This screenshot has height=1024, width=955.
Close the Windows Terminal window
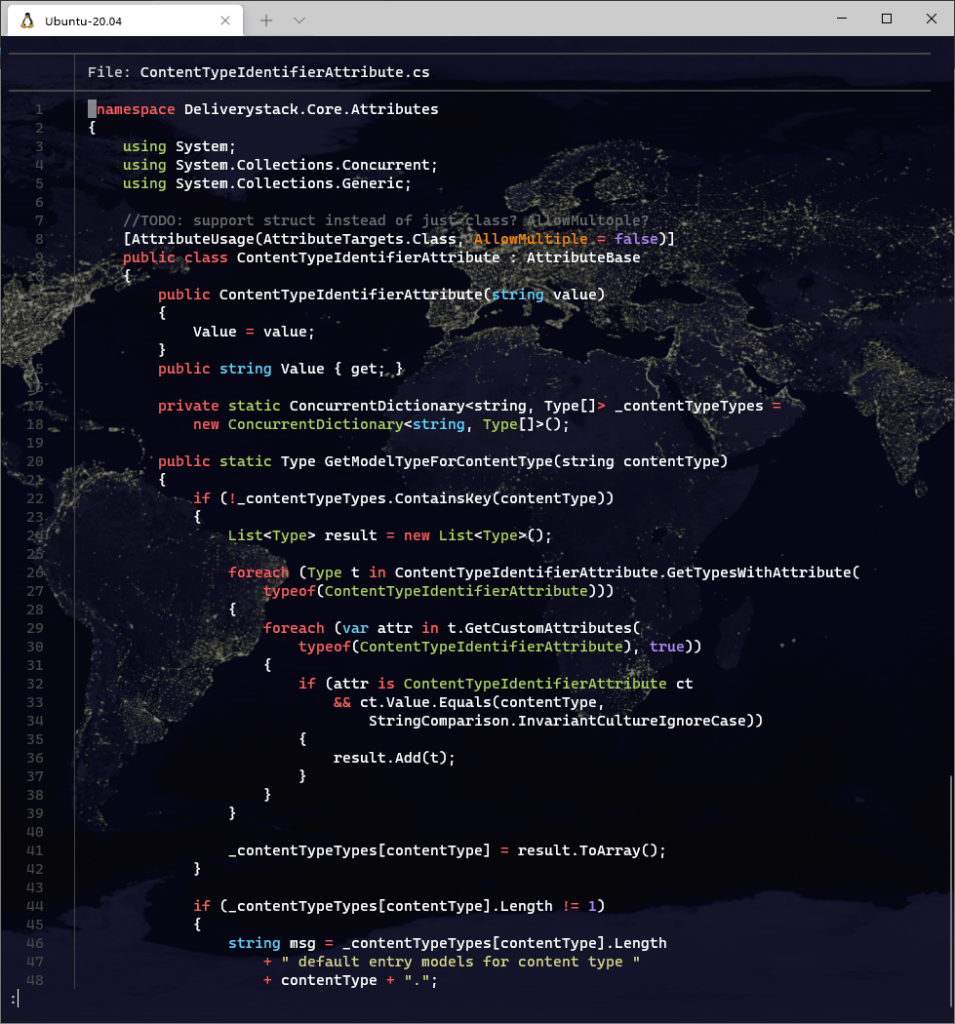[x=931, y=19]
